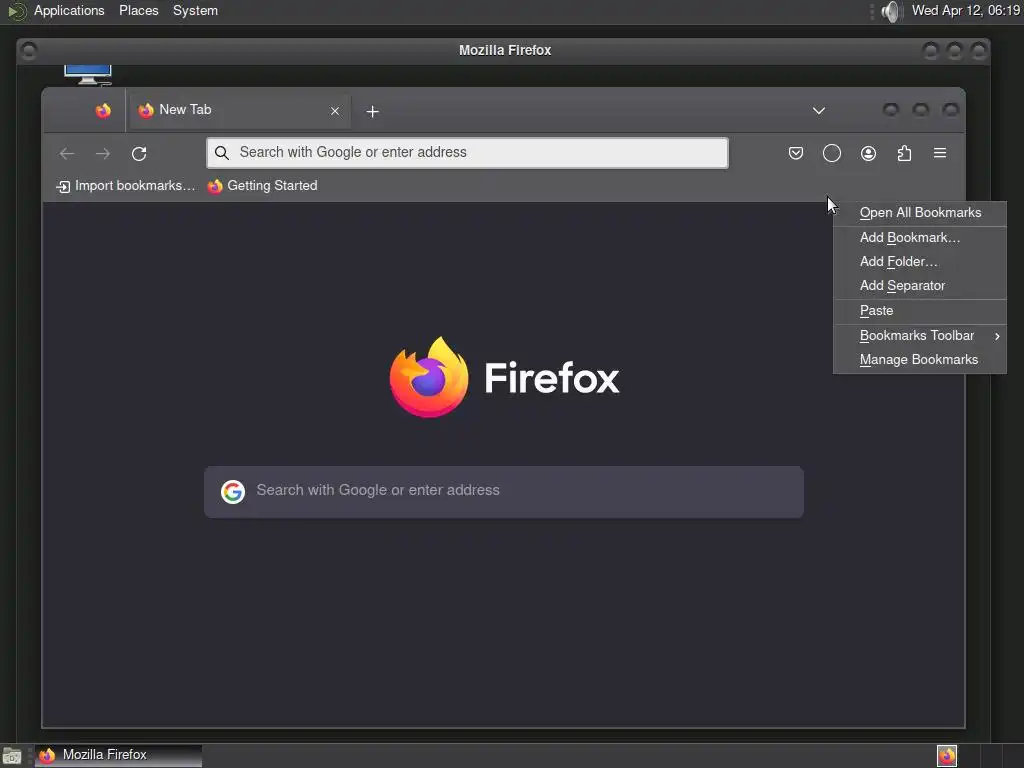
Task: Click the outer Mozilla Firefox window menu button
Action: (29, 50)
